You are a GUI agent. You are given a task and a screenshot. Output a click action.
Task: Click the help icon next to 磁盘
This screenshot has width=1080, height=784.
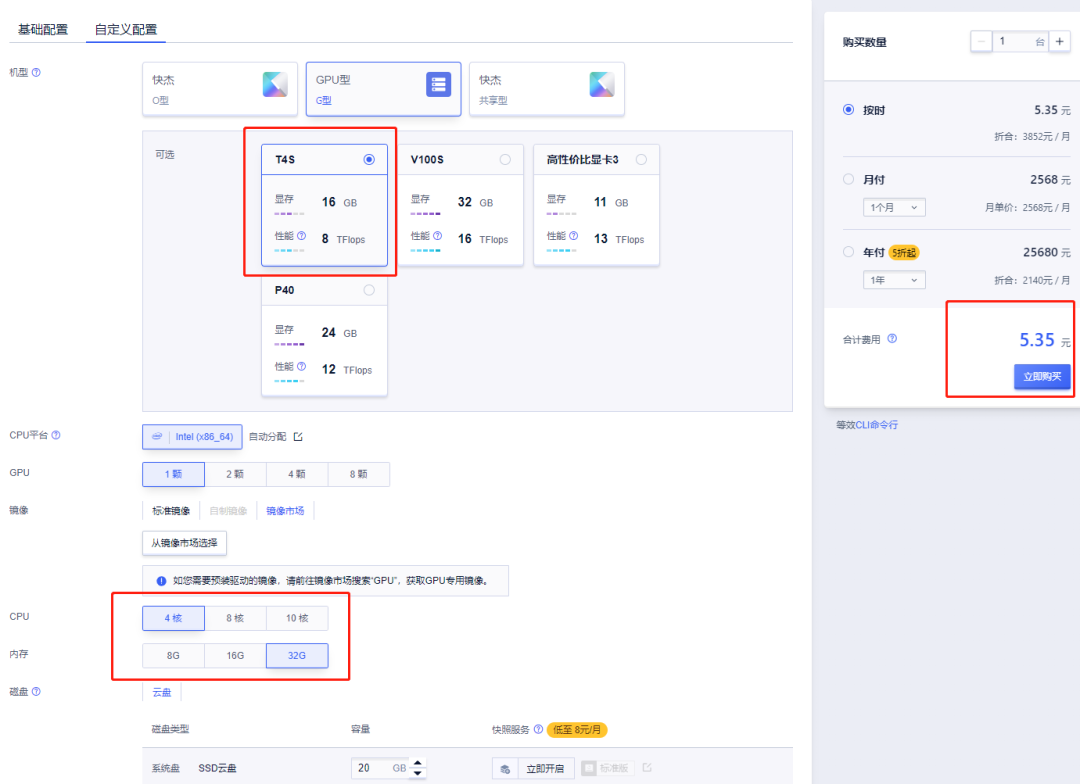37,691
